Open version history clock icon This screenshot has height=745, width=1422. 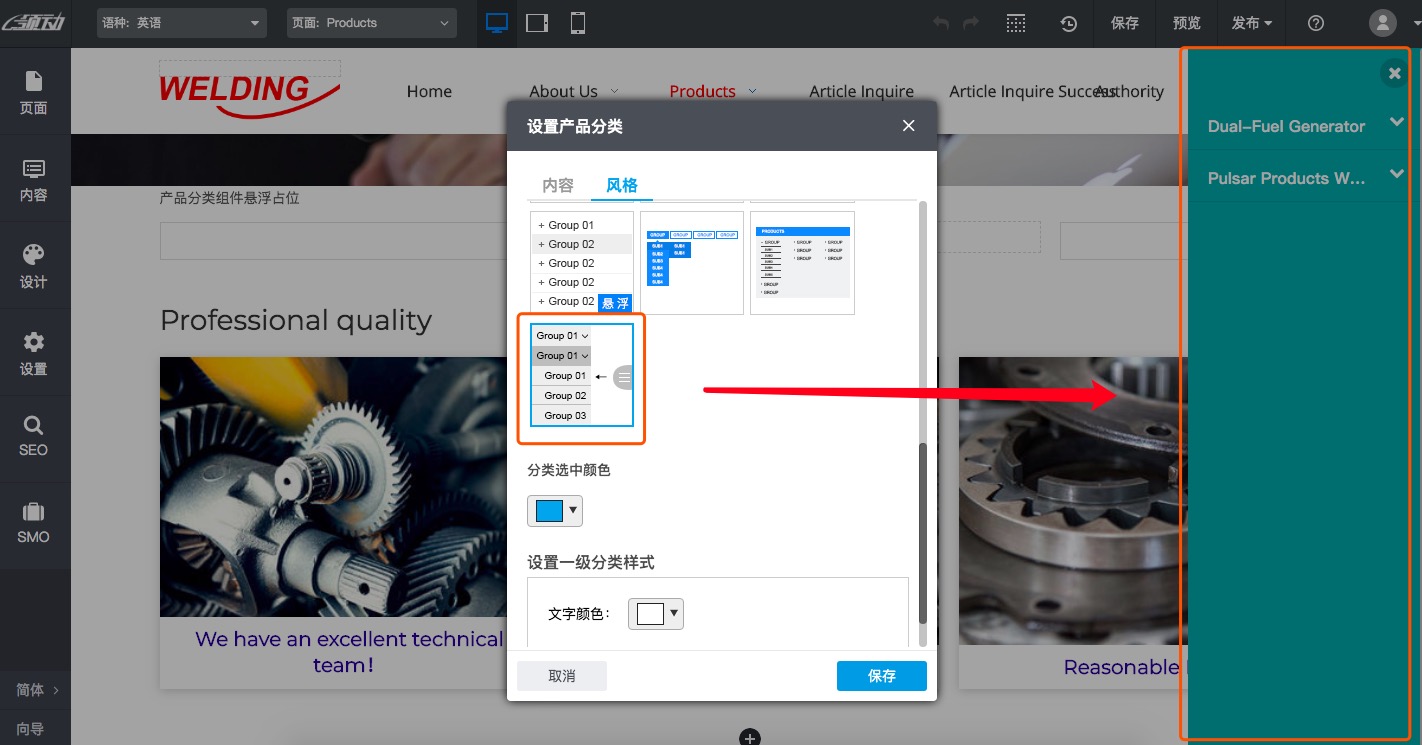pyautogui.click(x=1068, y=22)
